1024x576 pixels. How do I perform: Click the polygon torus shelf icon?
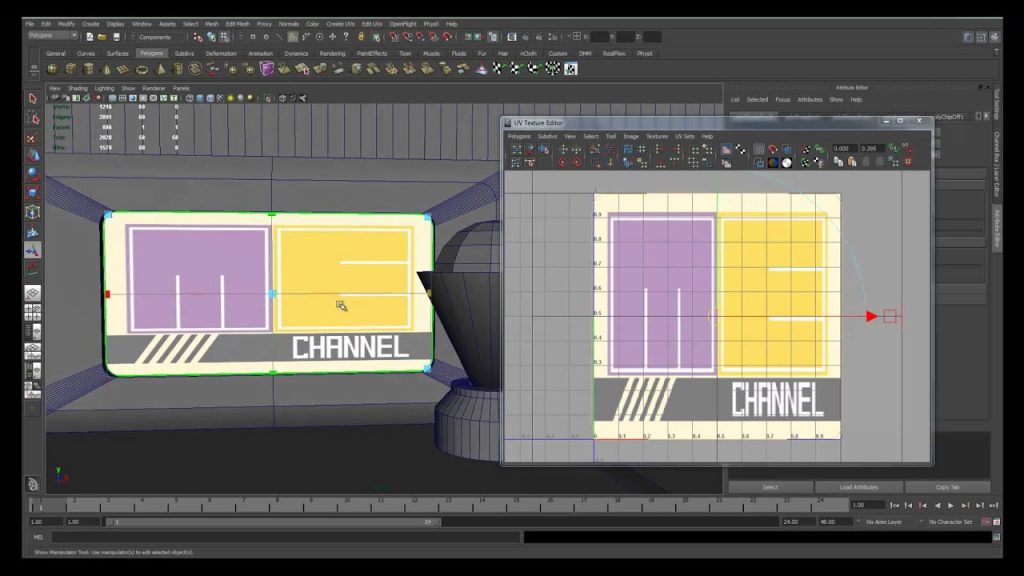[x=142, y=69]
